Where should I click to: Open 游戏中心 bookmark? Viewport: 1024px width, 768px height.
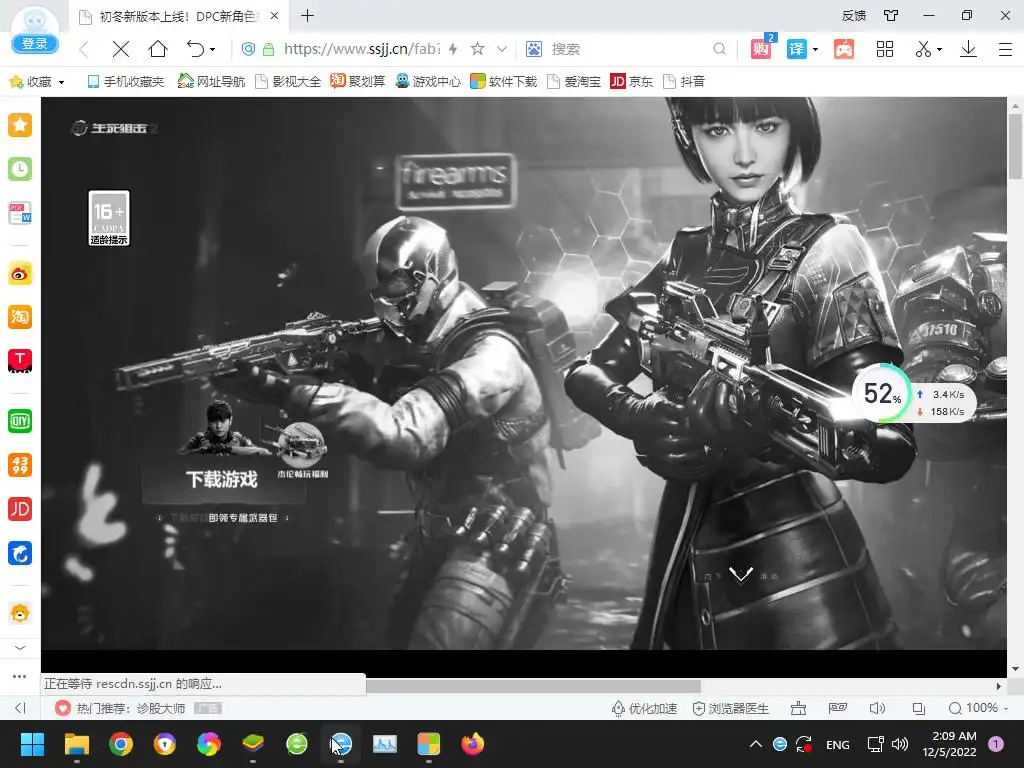428,82
